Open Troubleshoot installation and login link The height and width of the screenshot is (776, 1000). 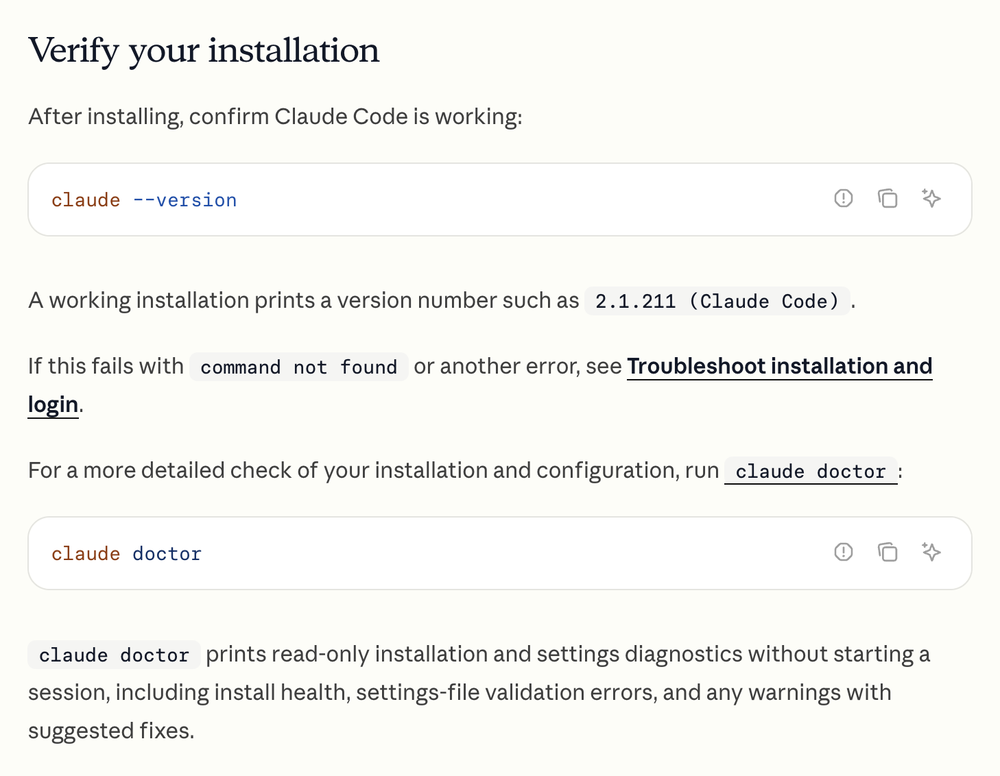(779, 367)
